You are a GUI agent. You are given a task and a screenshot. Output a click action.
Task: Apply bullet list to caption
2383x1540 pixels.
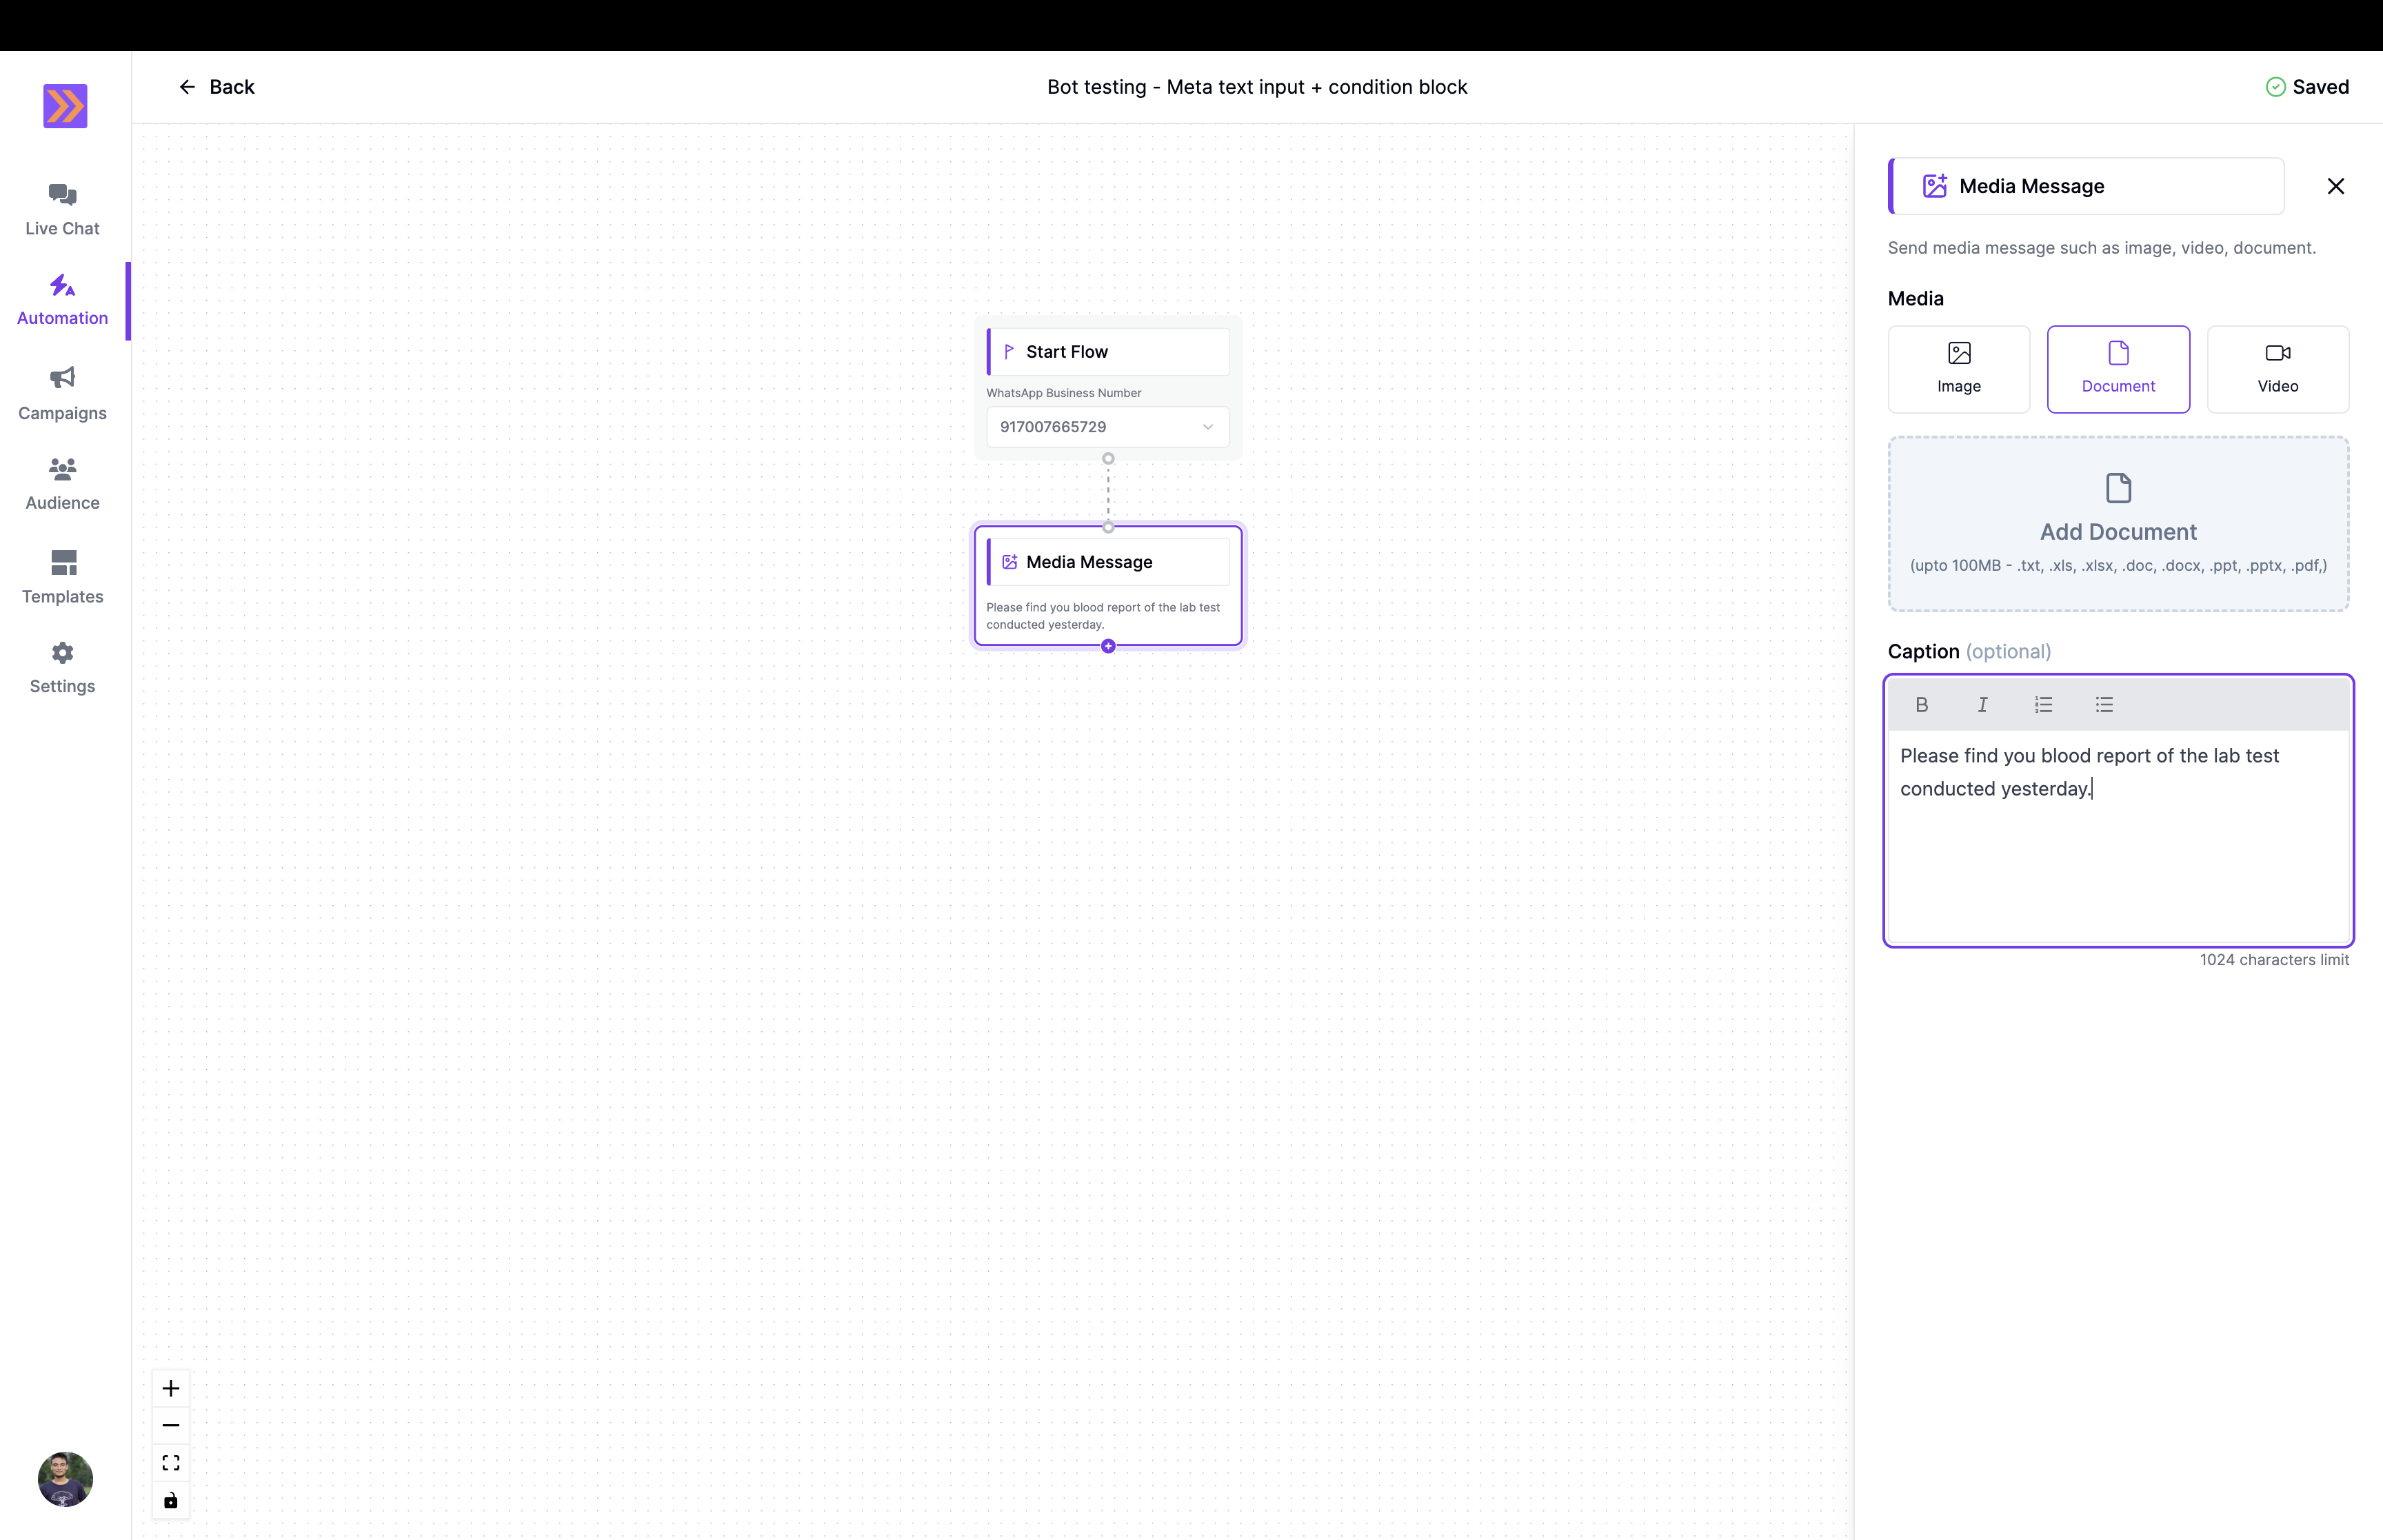click(2103, 705)
